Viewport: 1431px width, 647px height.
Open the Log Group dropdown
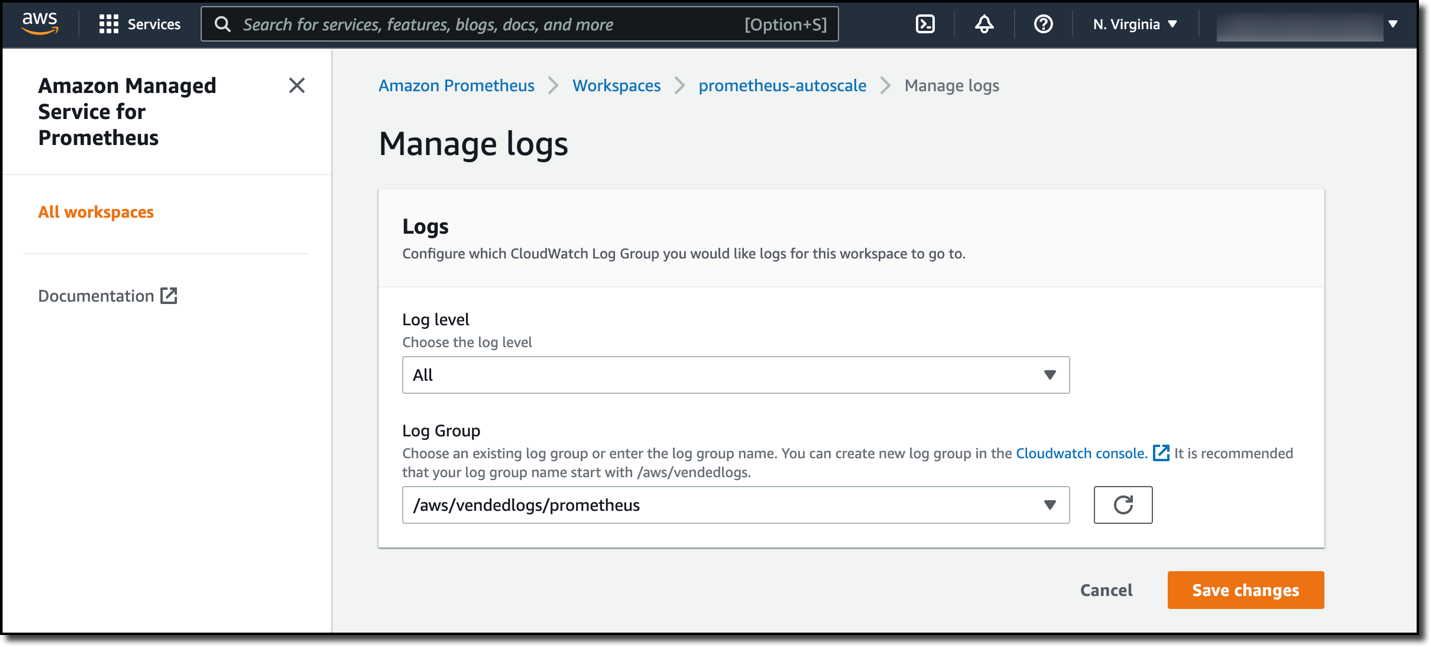(736, 505)
